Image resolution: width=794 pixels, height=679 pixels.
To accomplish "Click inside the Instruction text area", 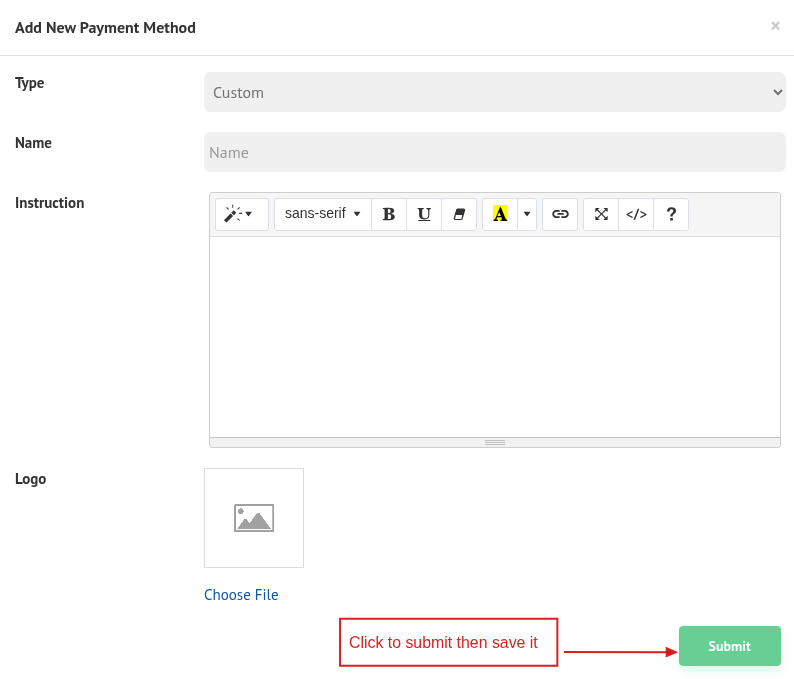I will (494, 336).
